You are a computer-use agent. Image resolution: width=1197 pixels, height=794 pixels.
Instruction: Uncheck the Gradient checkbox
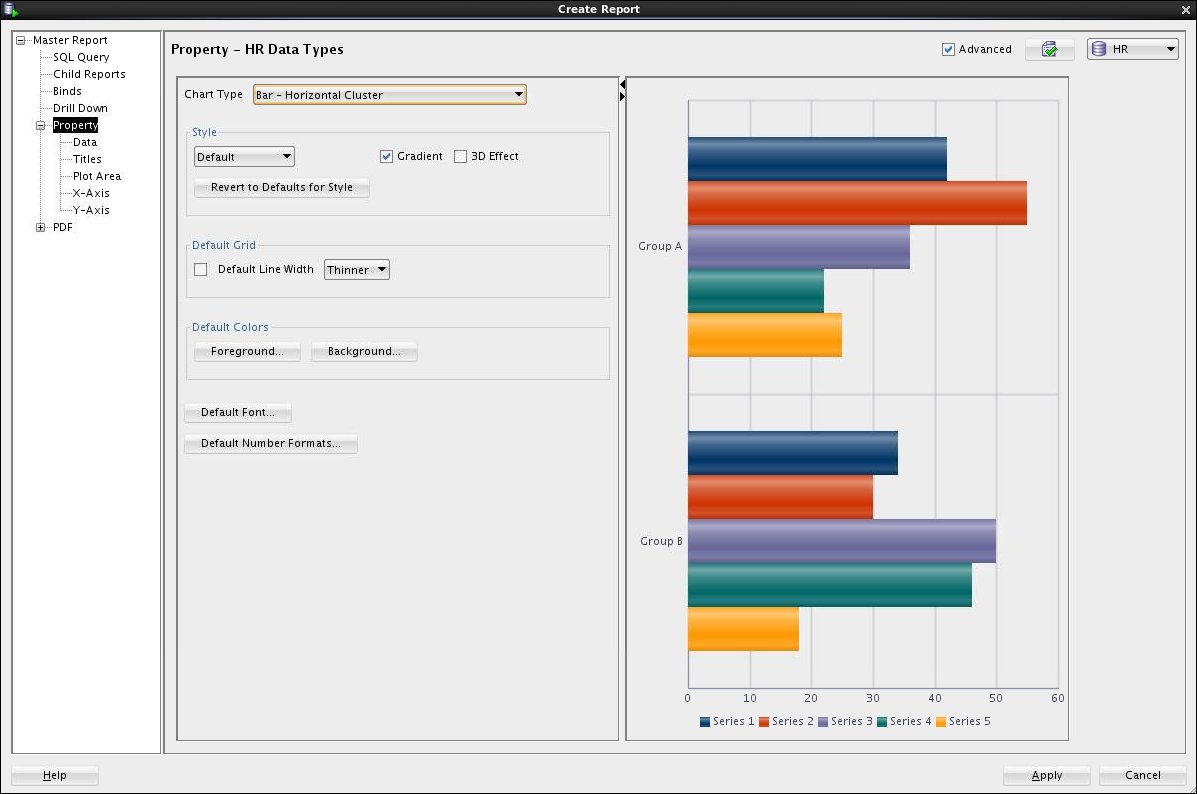coord(386,156)
